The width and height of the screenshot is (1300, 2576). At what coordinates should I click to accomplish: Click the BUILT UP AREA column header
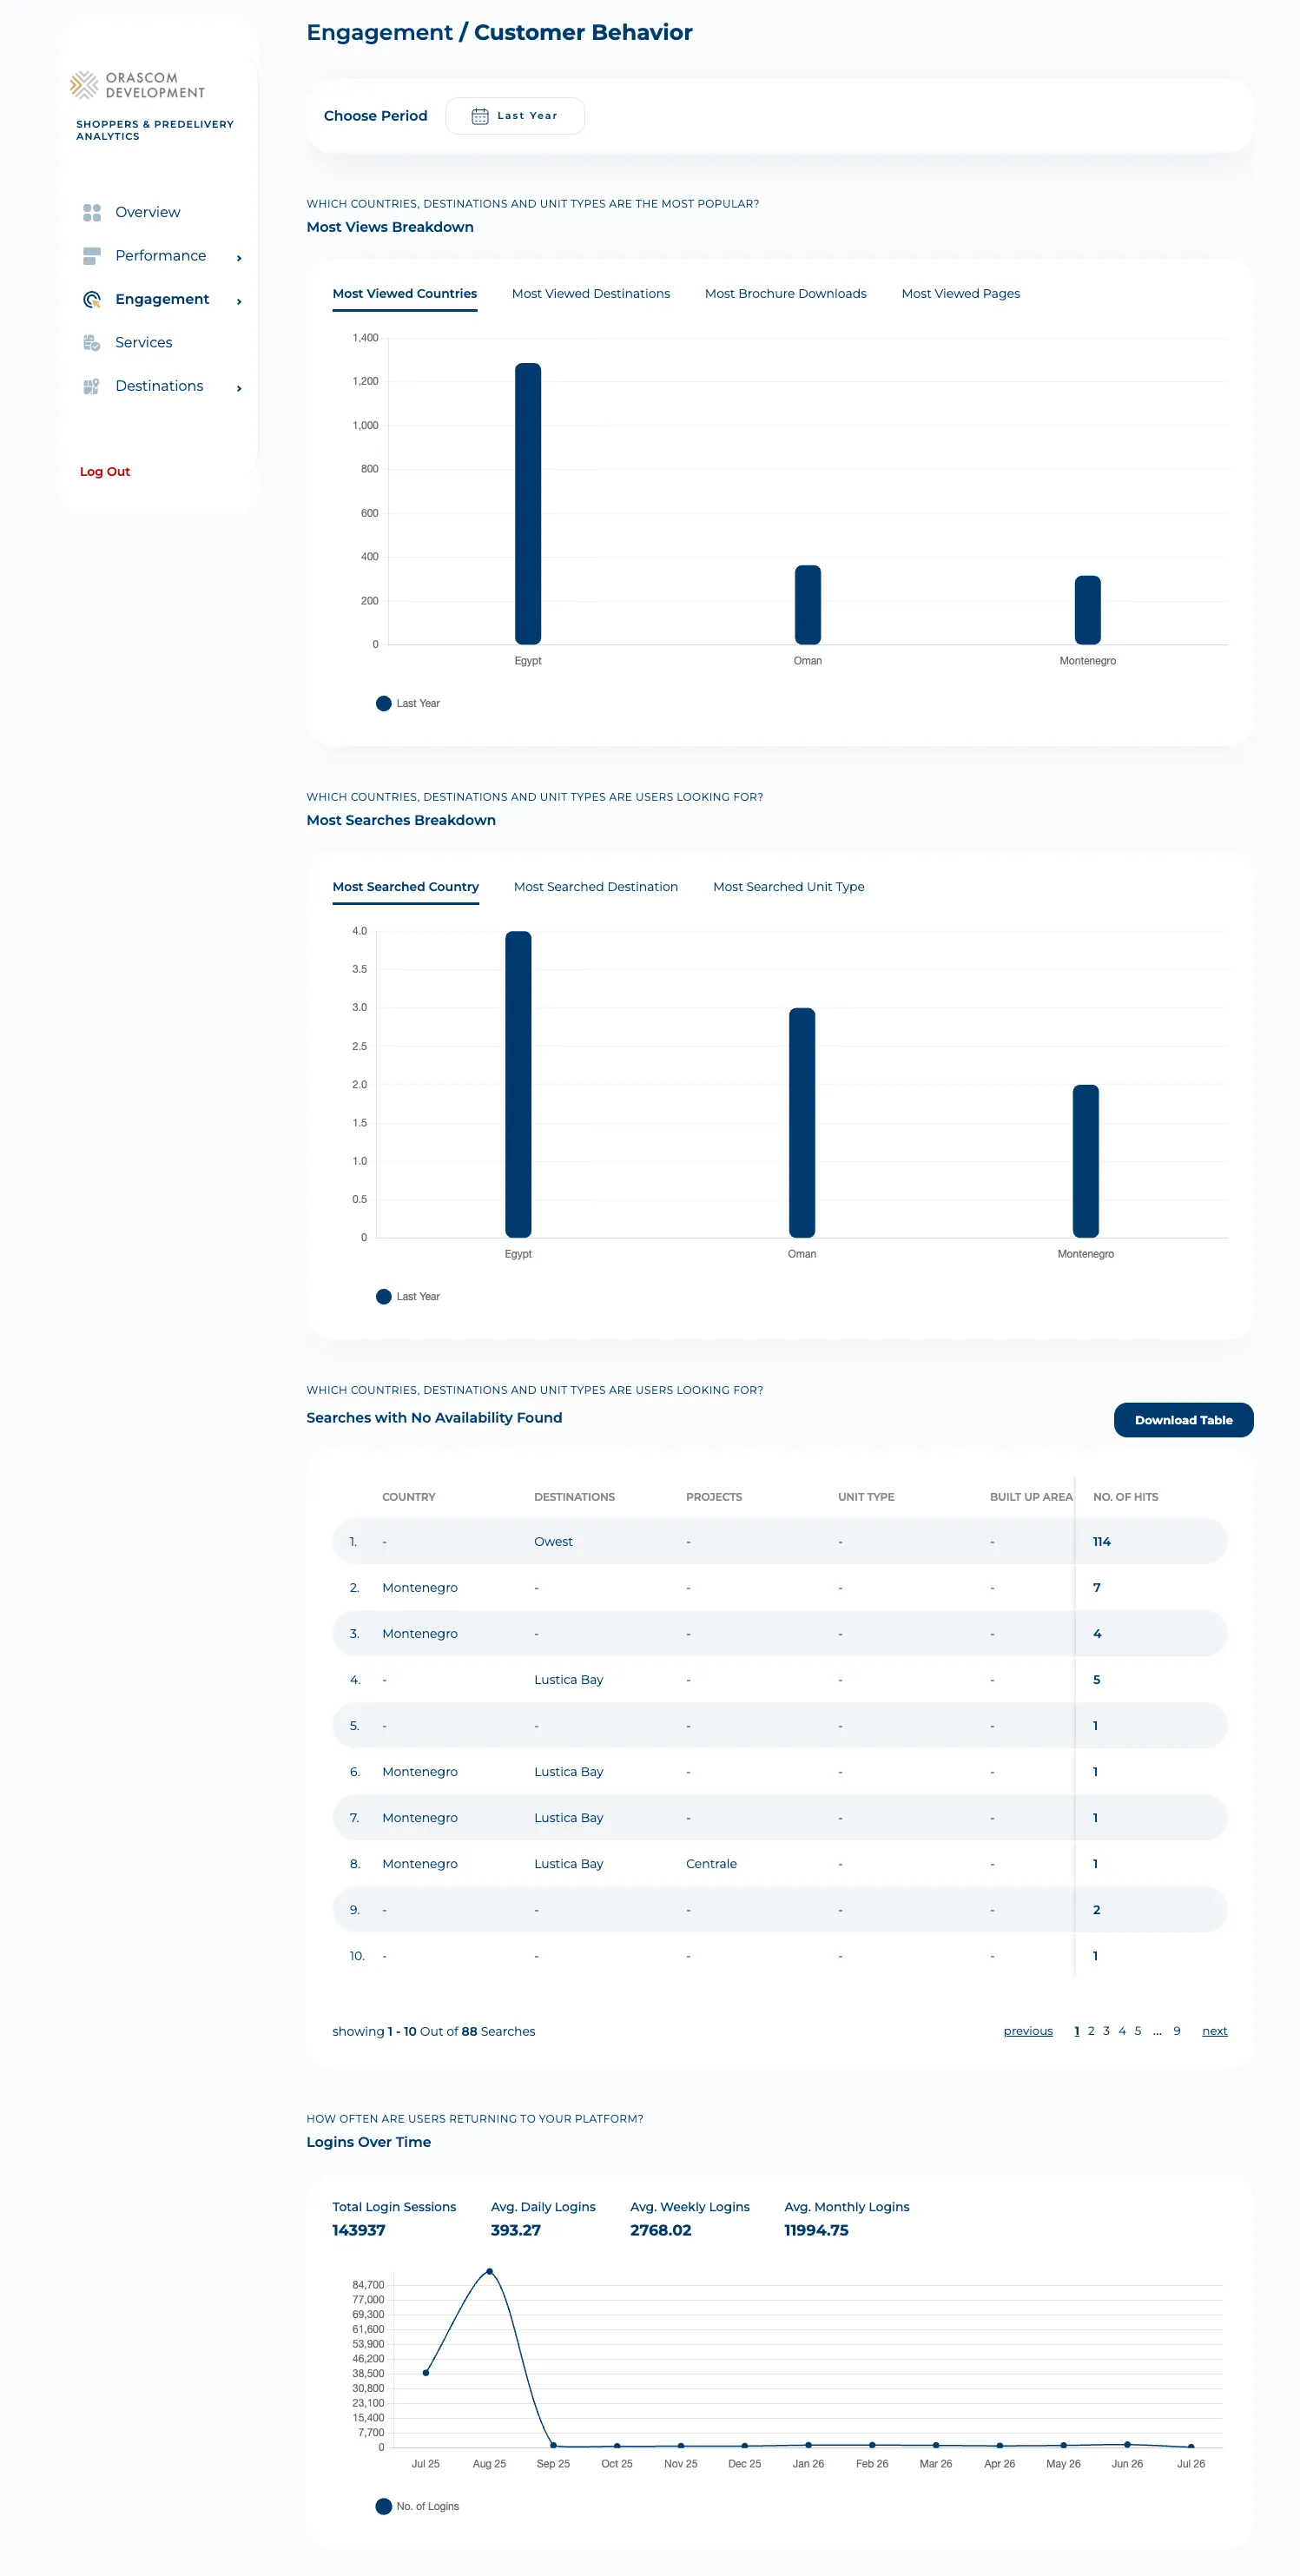[1031, 1497]
